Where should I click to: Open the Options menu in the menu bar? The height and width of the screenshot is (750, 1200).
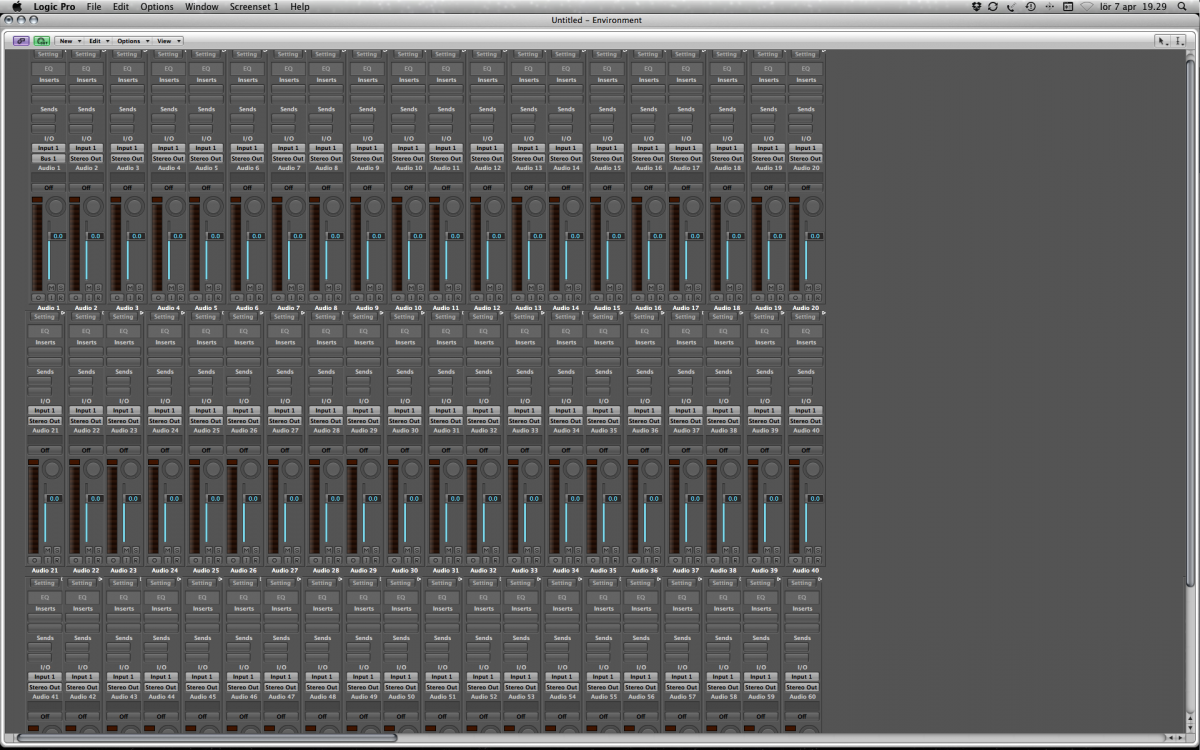click(156, 6)
